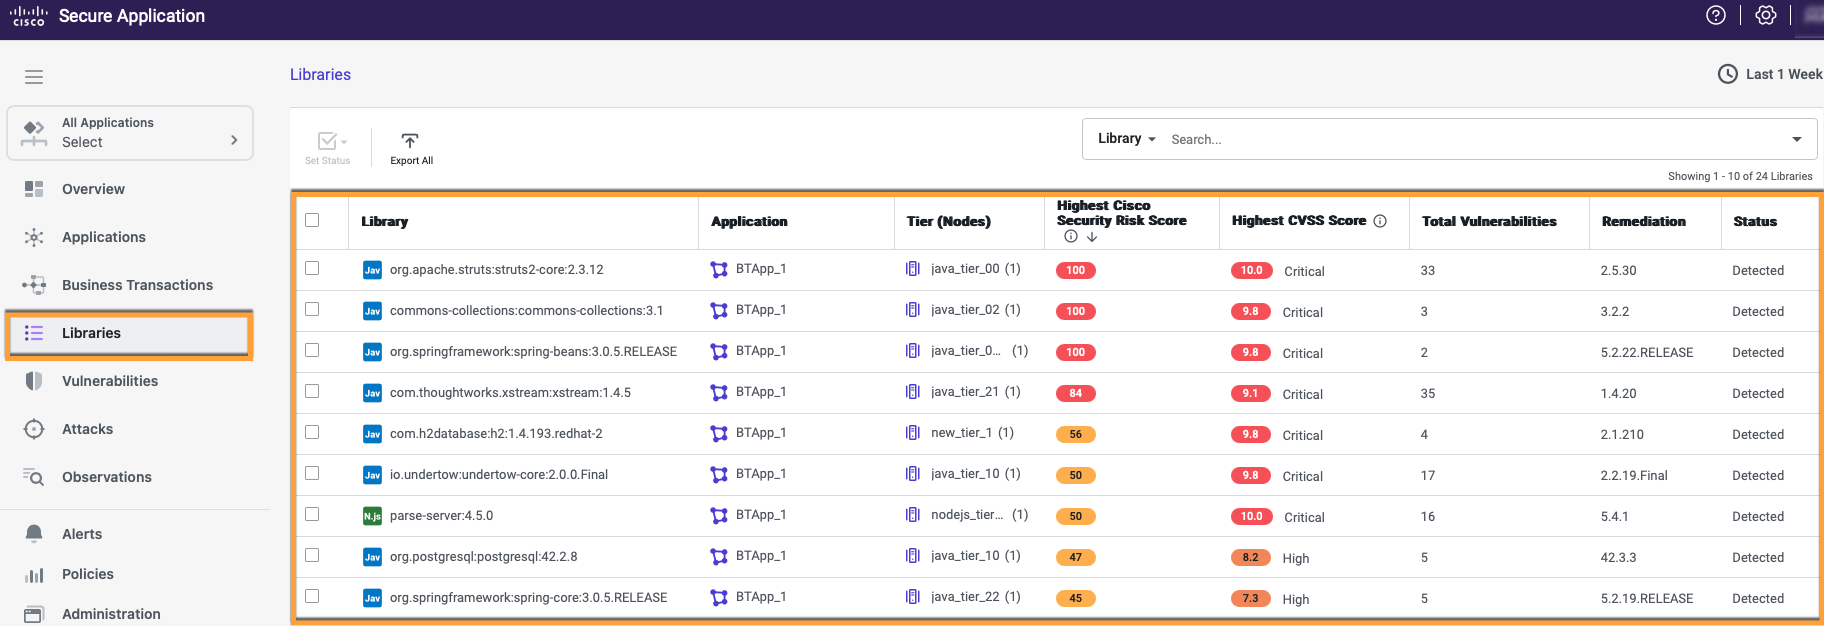Click the Vulnerabilities shield icon
This screenshot has height=626, width=1824.
pos(34,381)
